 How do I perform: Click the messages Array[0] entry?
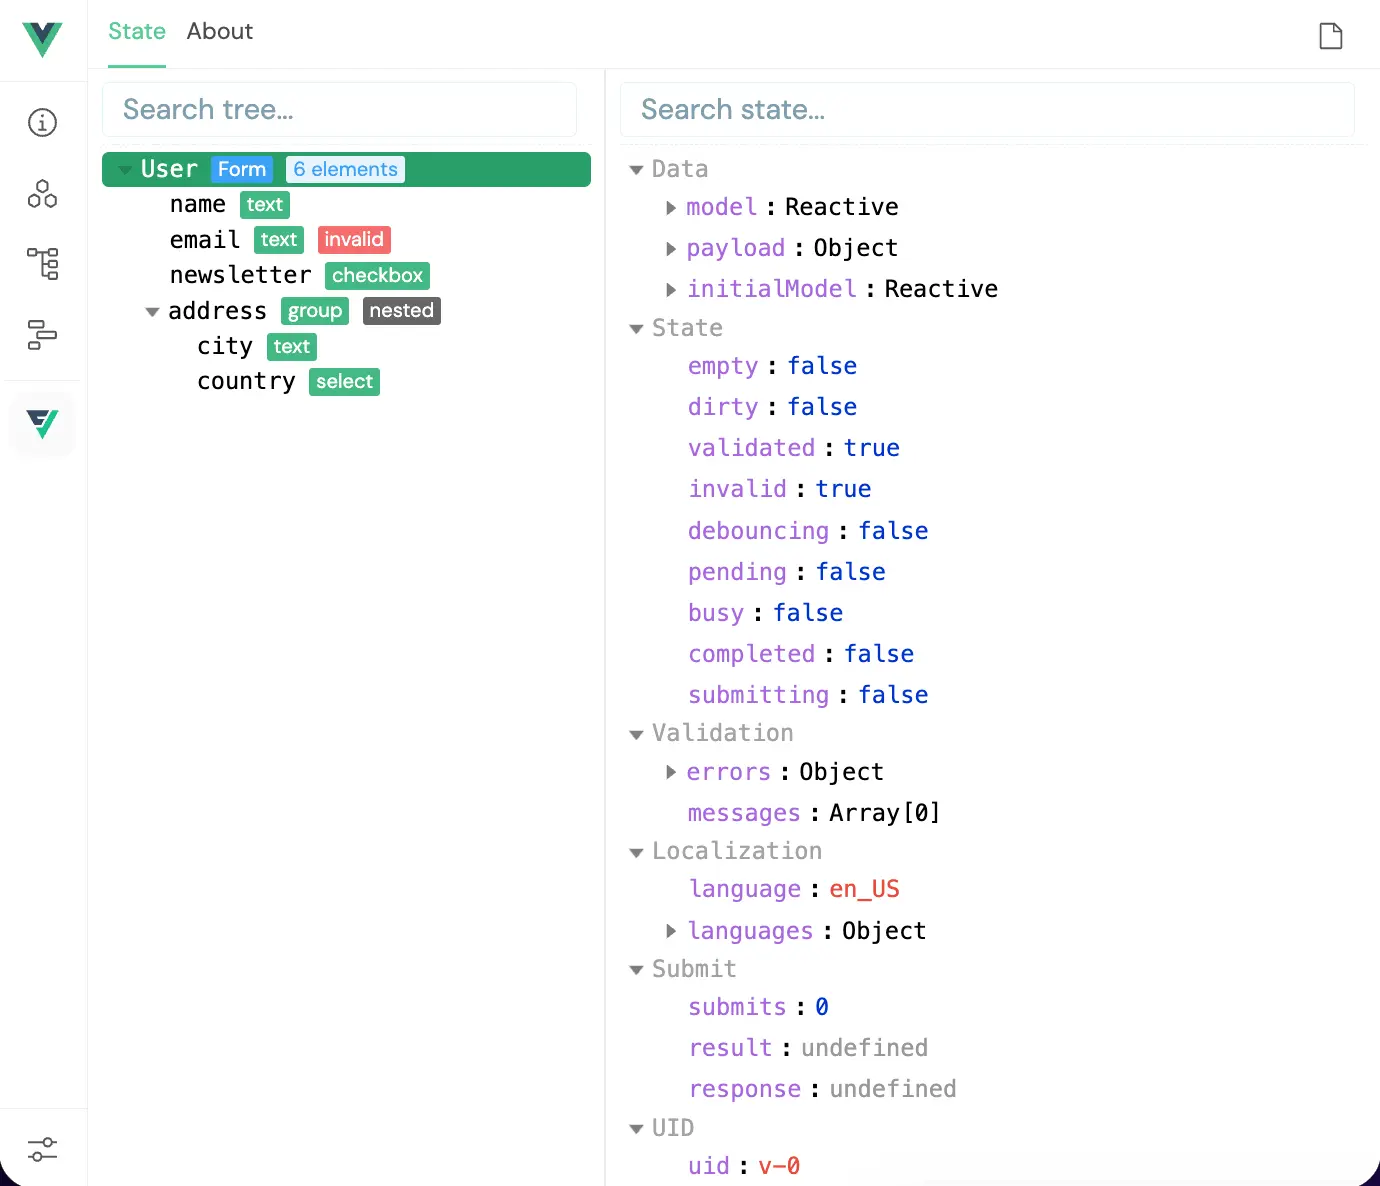click(814, 813)
